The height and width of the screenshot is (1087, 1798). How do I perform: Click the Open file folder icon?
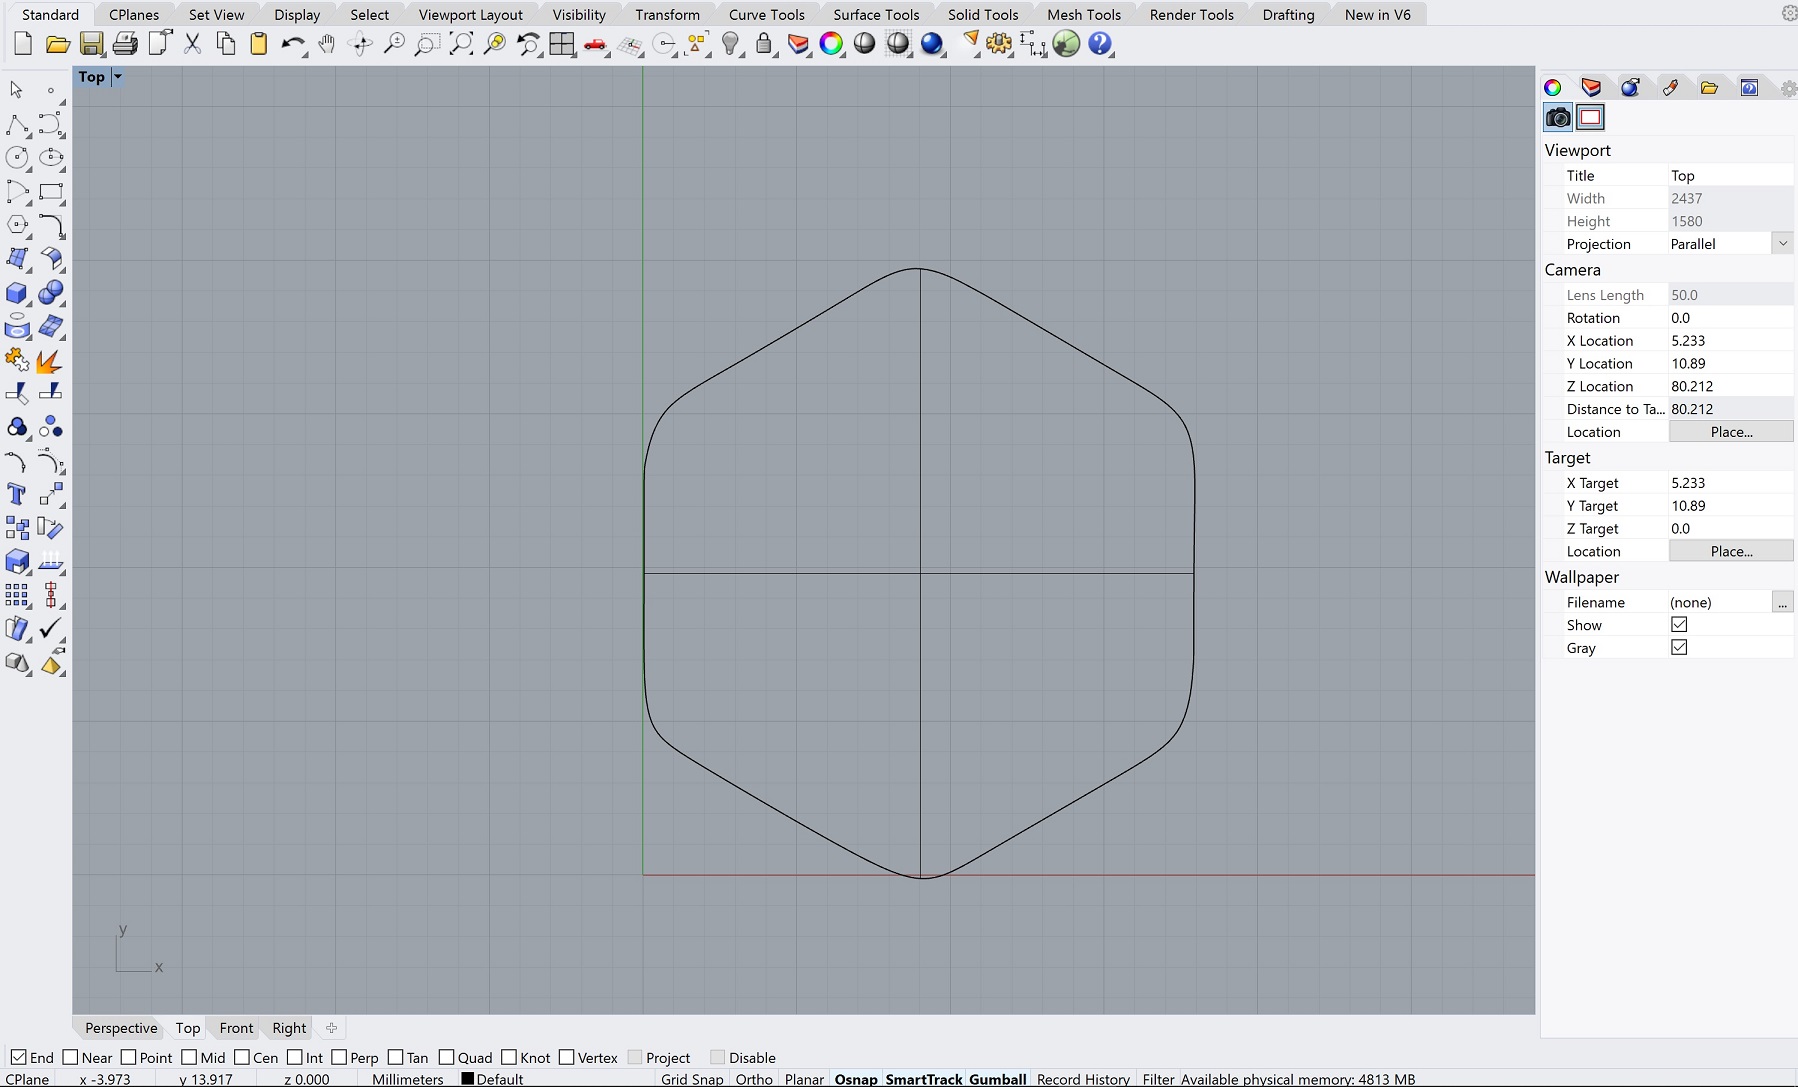(58, 44)
